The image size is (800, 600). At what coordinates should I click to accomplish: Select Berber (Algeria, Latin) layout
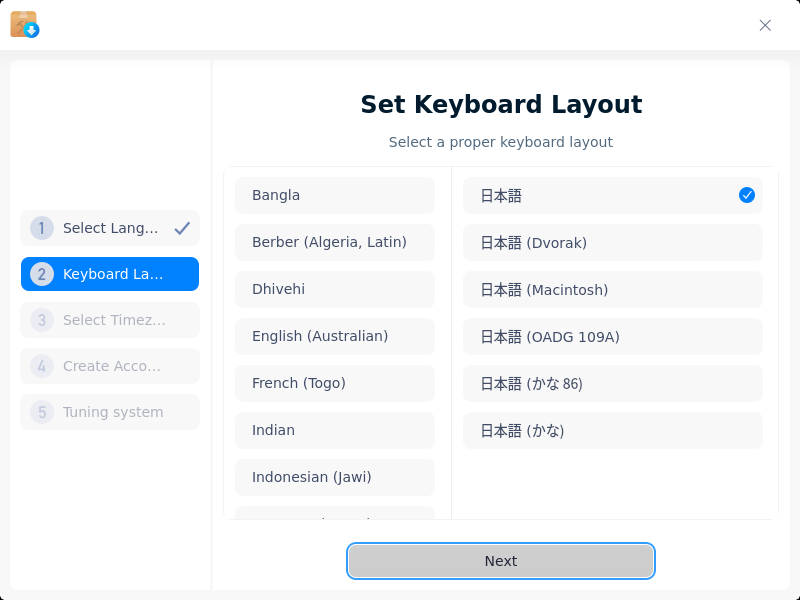coord(335,242)
